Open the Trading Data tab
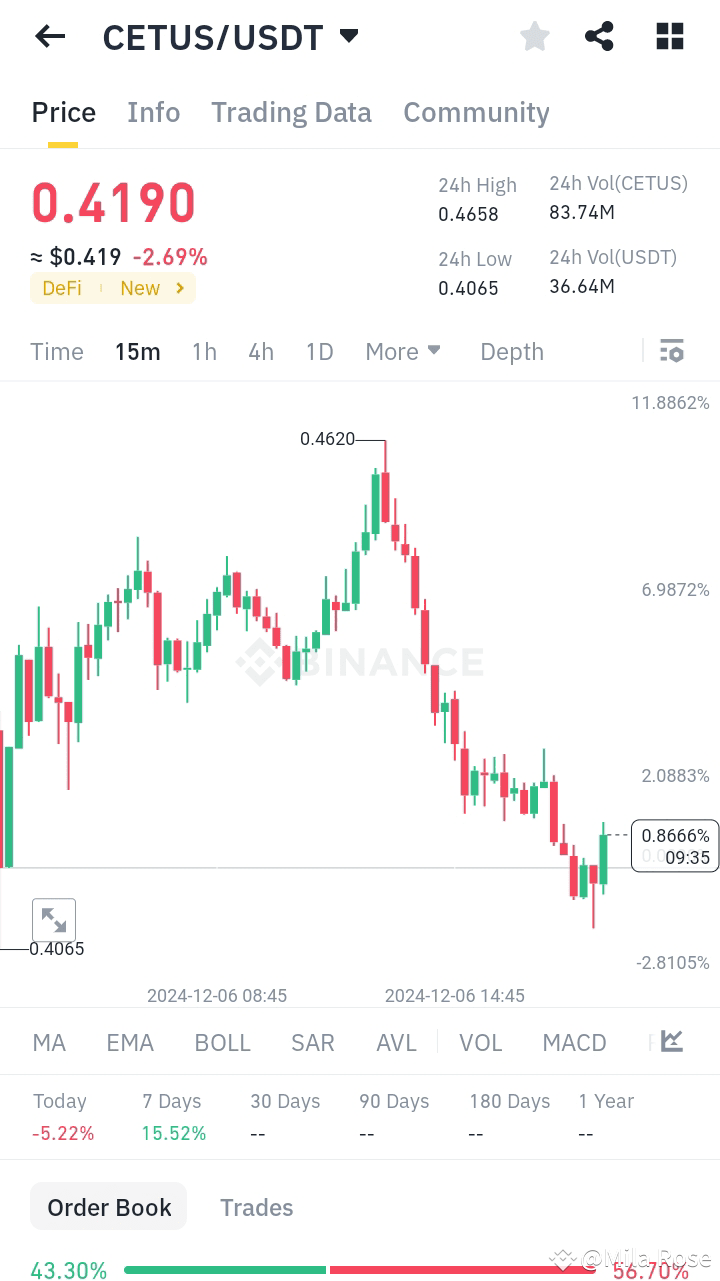Image resolution: width=720 pixels, height=1281 pixels. click(291, 112)
